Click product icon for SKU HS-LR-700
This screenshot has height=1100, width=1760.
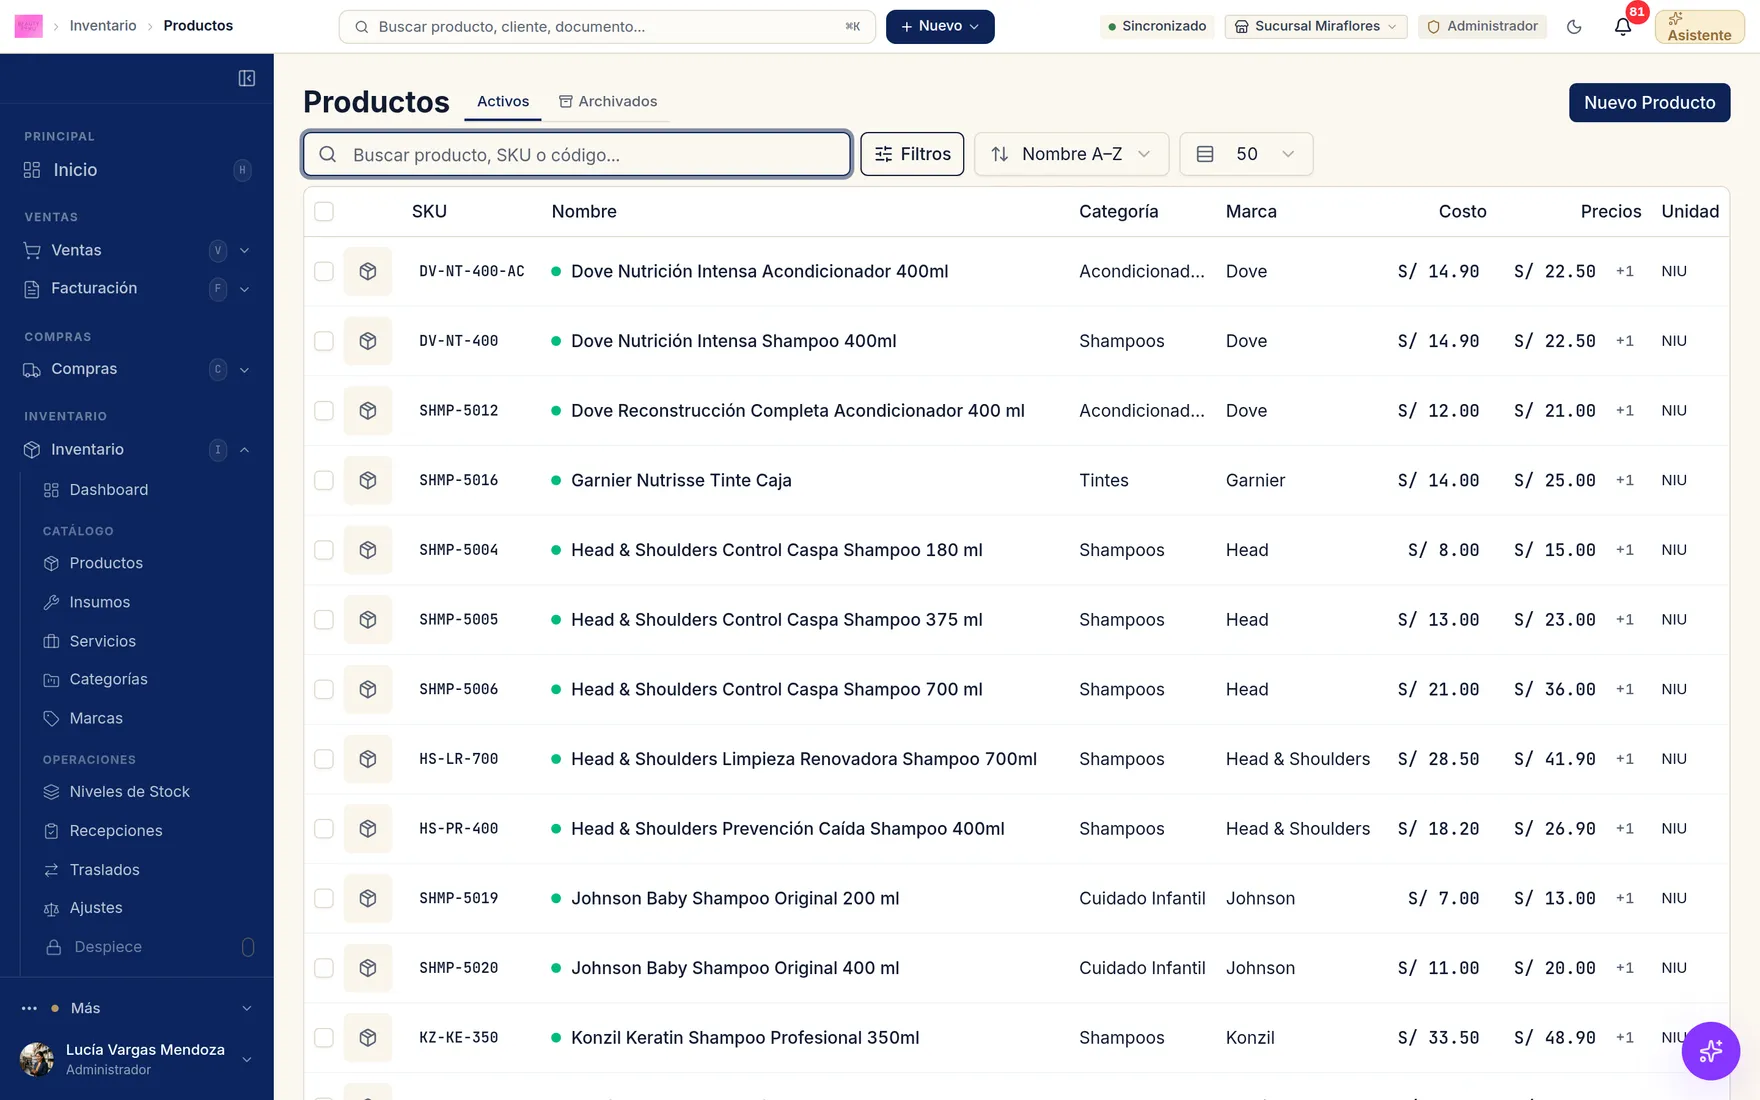point(368,759)
